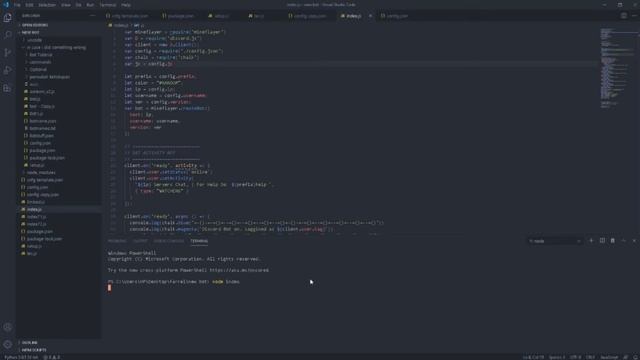
Task: Open the aka.ms/pscore6 link in terminal
Action: point(239,270)
